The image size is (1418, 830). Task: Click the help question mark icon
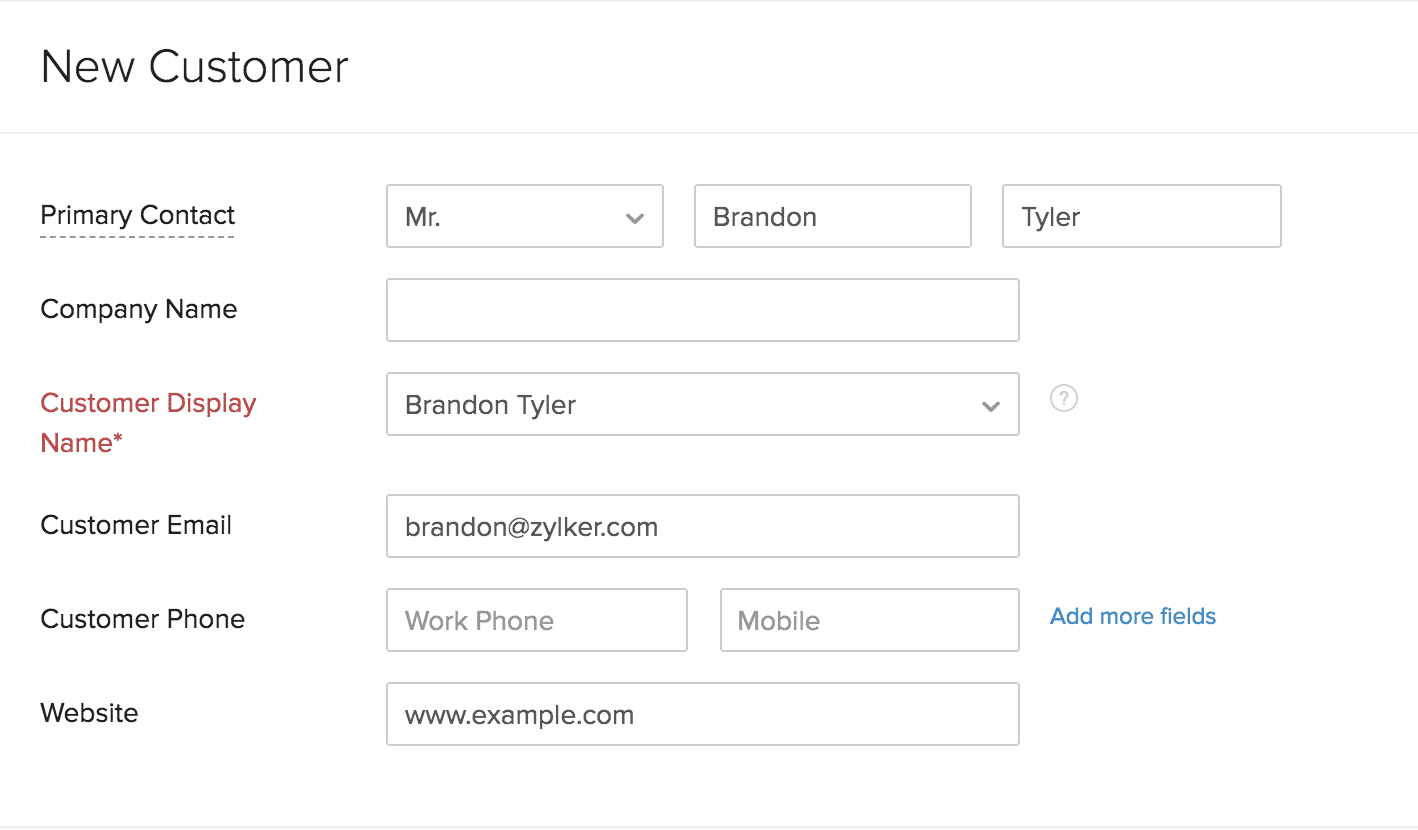point(1063,399)
